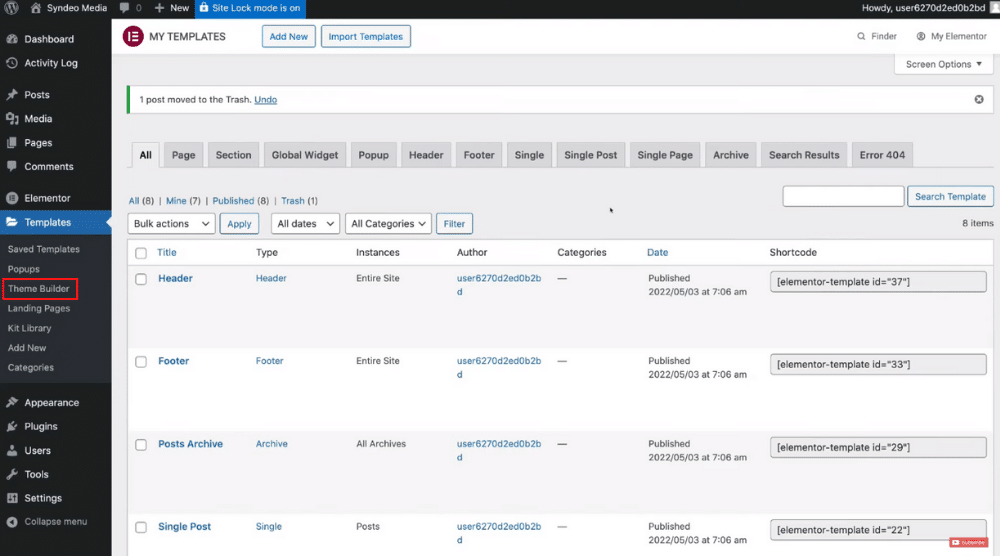Sort by the Date column header
1000x556 pixels.
(x=658, y=252)
